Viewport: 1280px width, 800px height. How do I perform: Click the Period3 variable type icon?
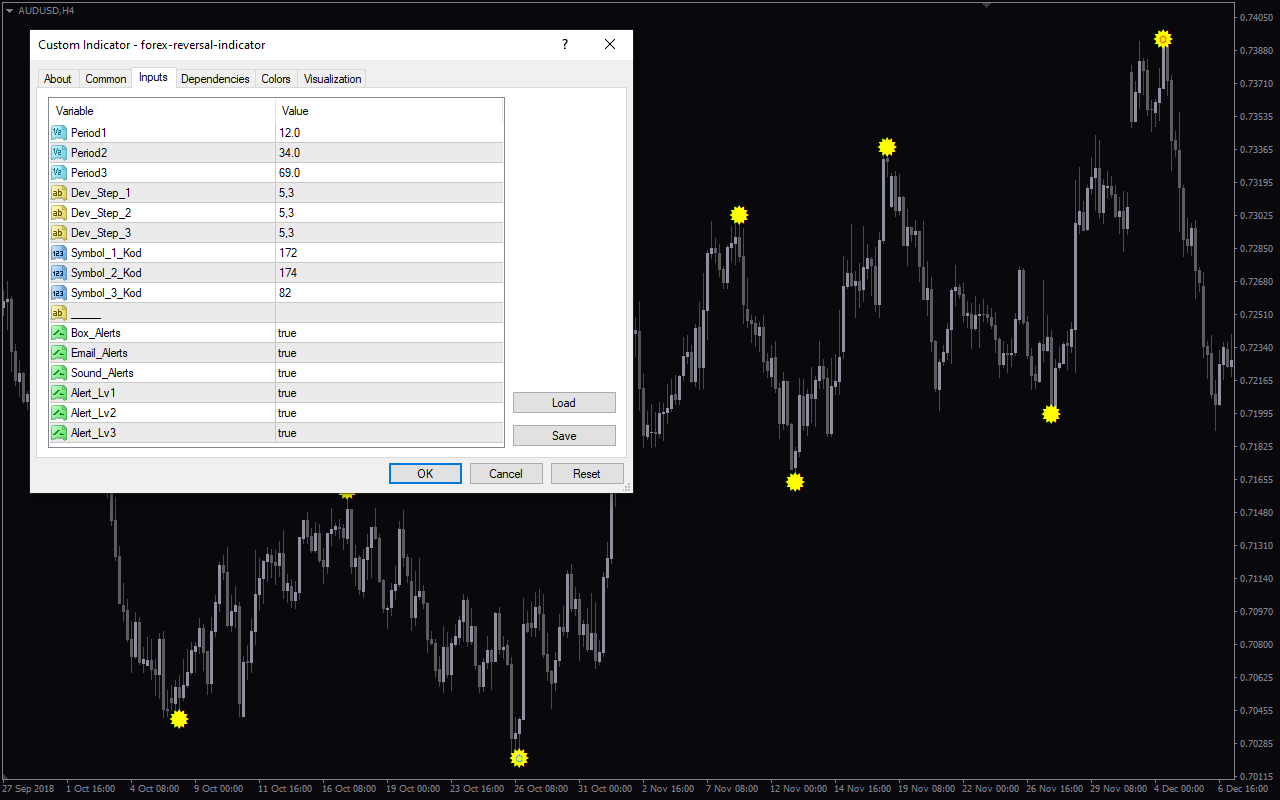pos(59,173)
